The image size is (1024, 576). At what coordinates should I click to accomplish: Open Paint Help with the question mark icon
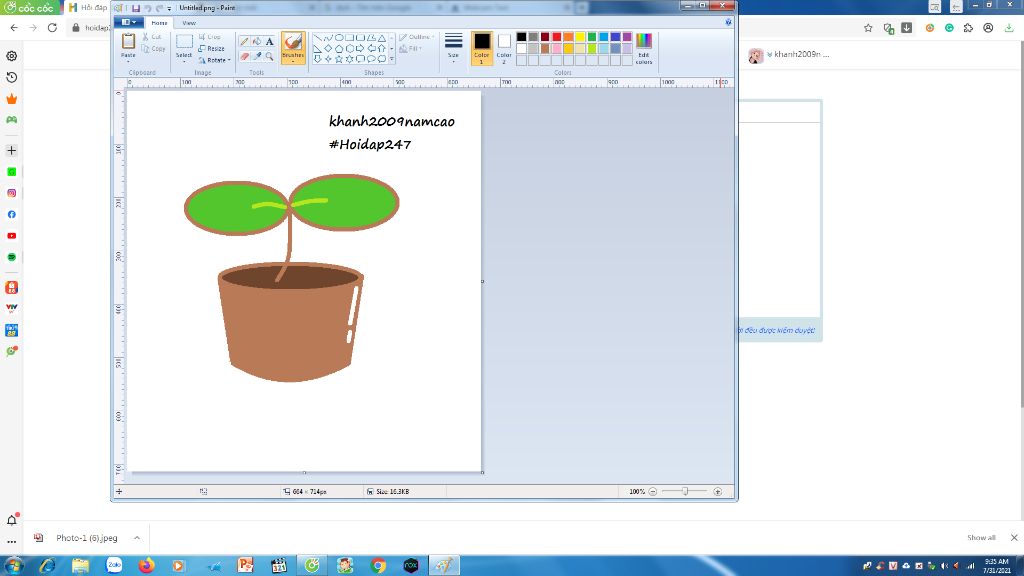coord(728,22)
